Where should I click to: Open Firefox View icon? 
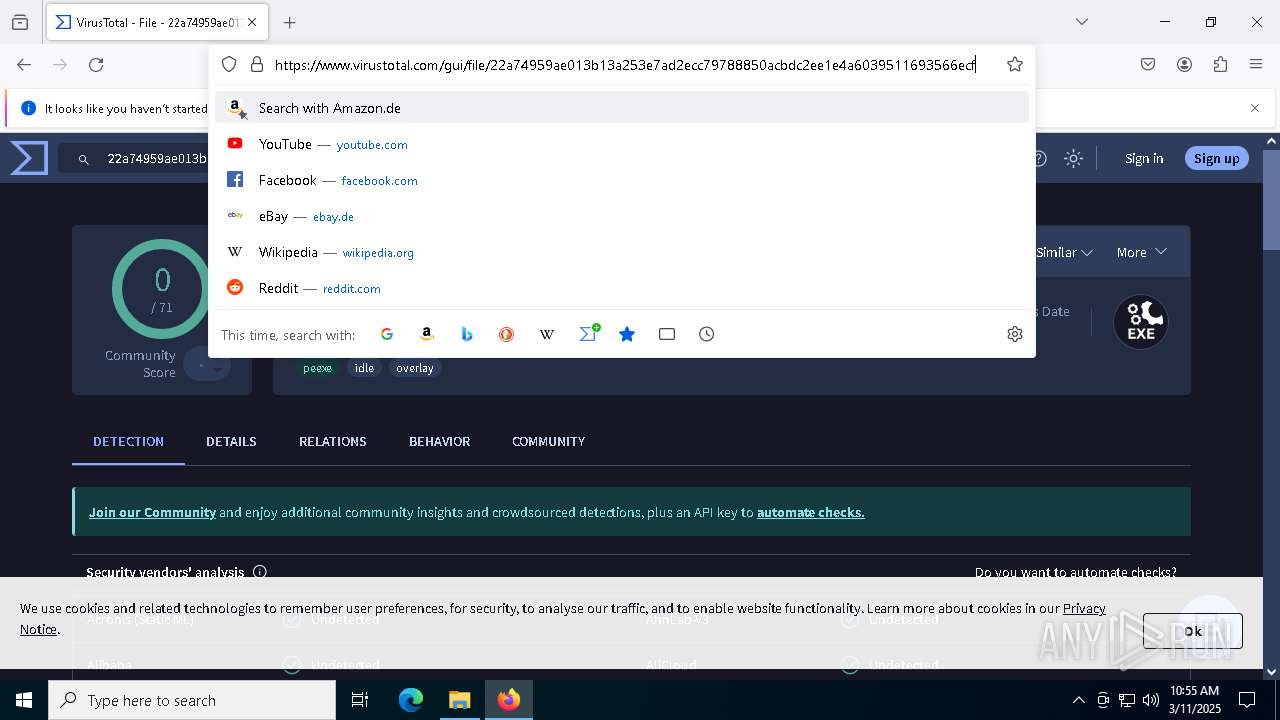pyautogui.click(x=20, y=22)
